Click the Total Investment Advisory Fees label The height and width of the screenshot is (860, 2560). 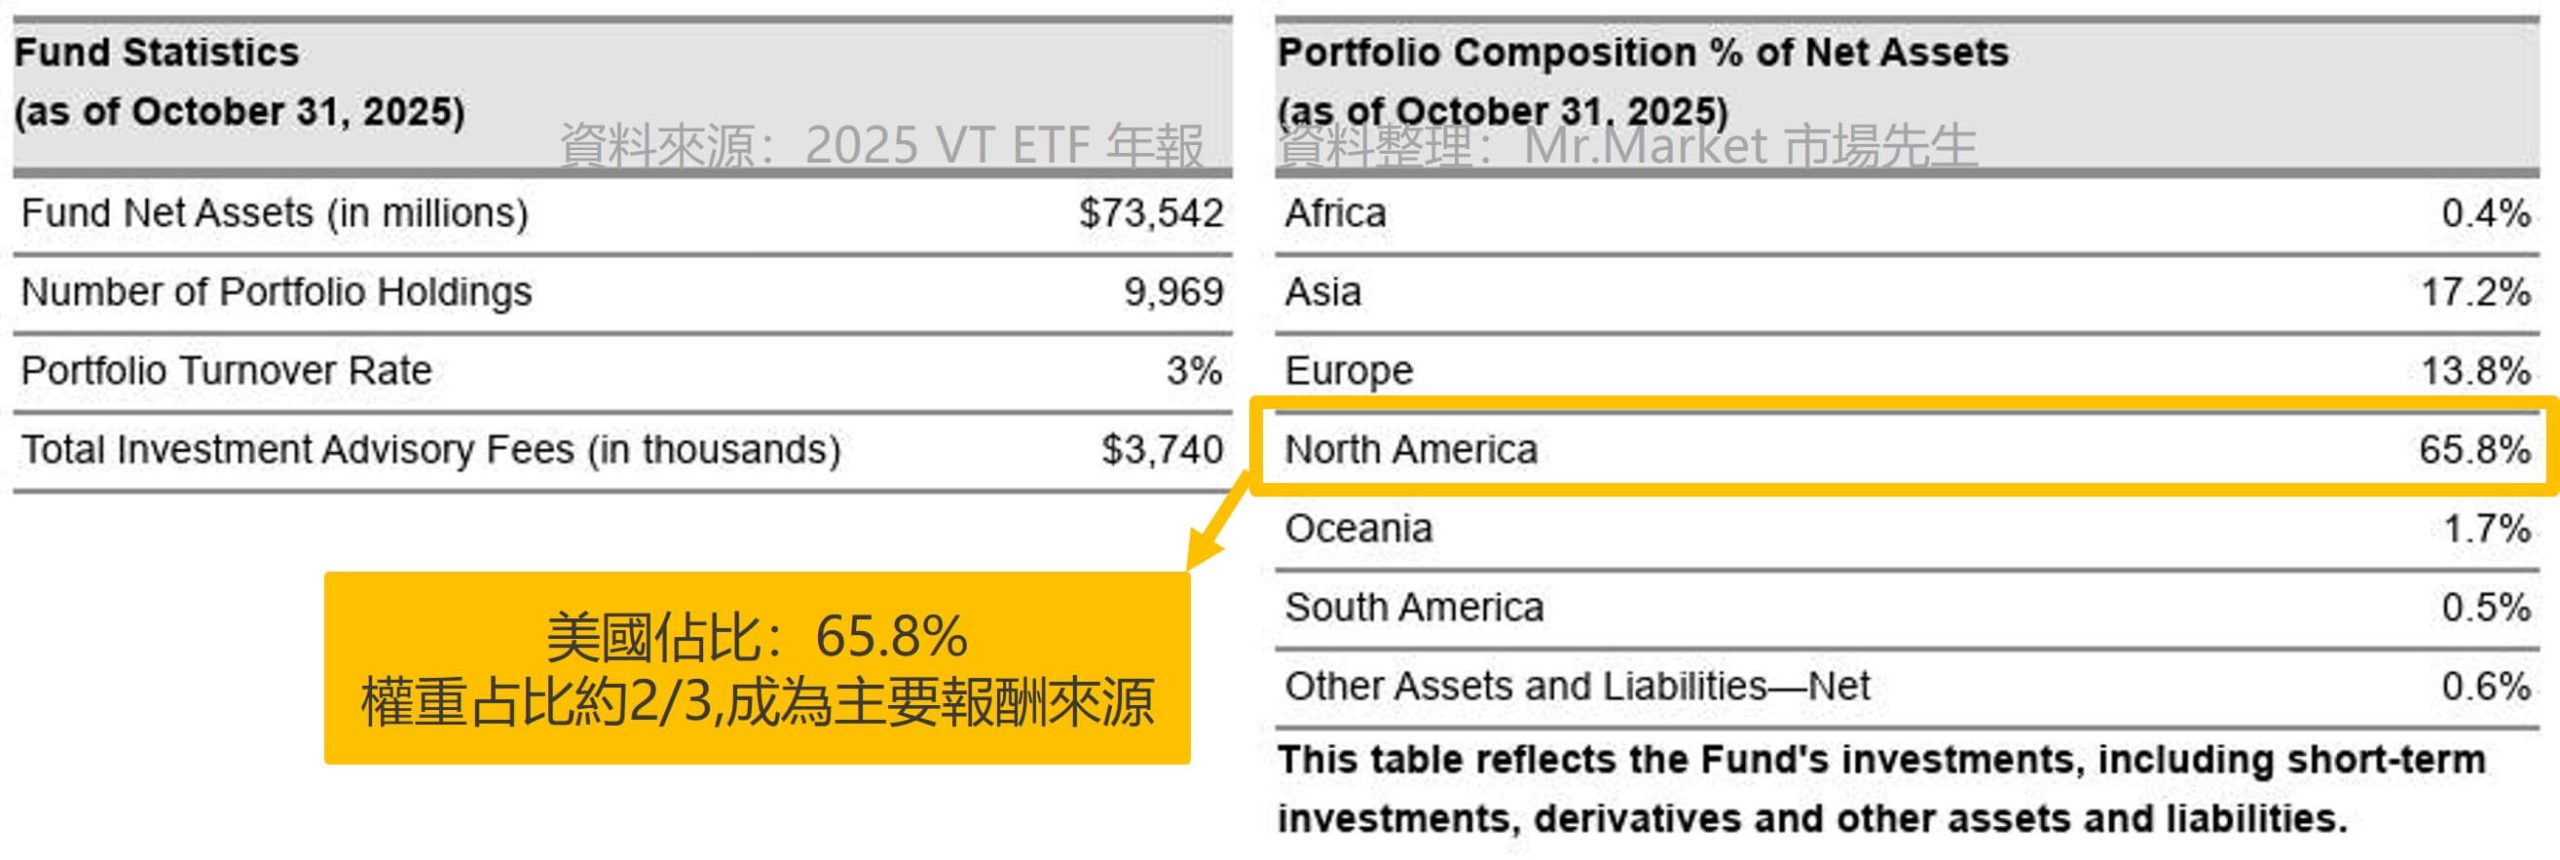[x=430, y=450]
